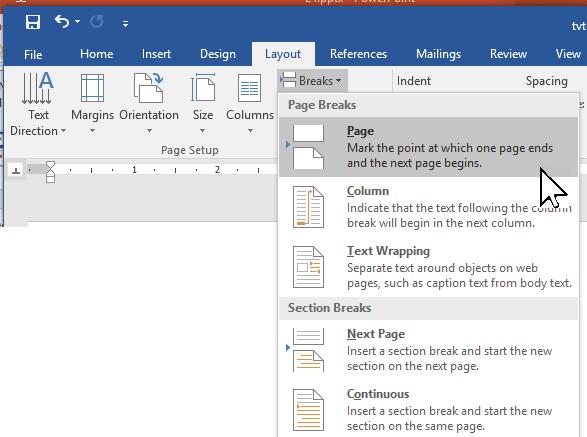Screen dimensions: 587x437
Task: Click the Undo arrow icon
Action: pos(62,22)
